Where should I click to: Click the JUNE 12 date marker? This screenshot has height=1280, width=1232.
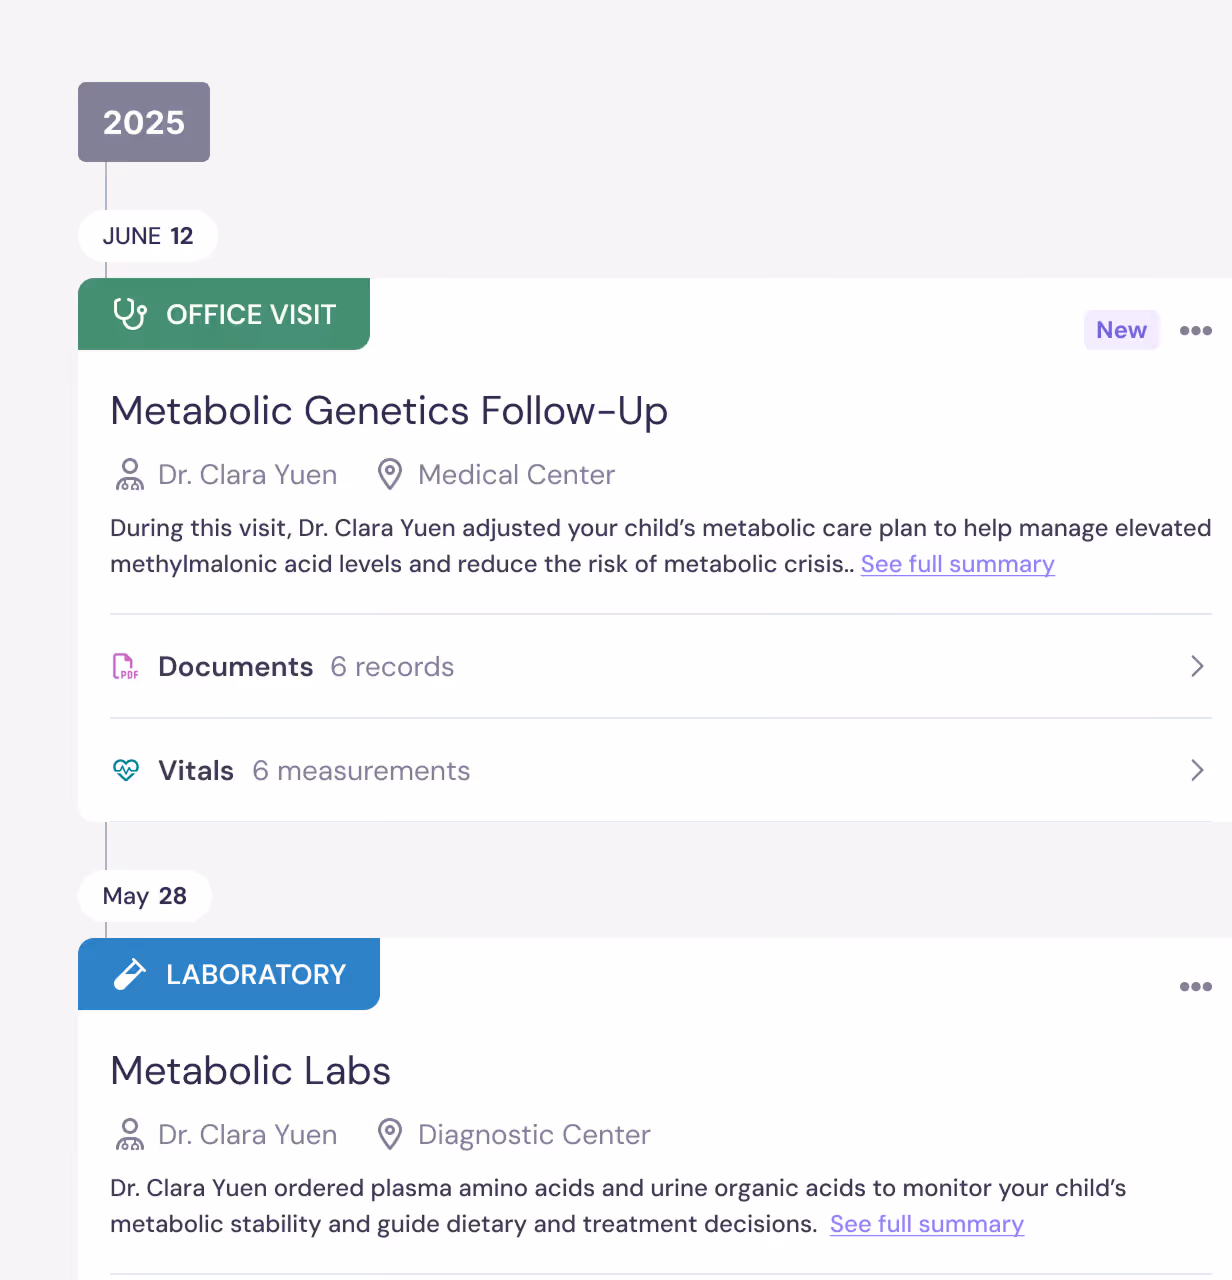148,236
